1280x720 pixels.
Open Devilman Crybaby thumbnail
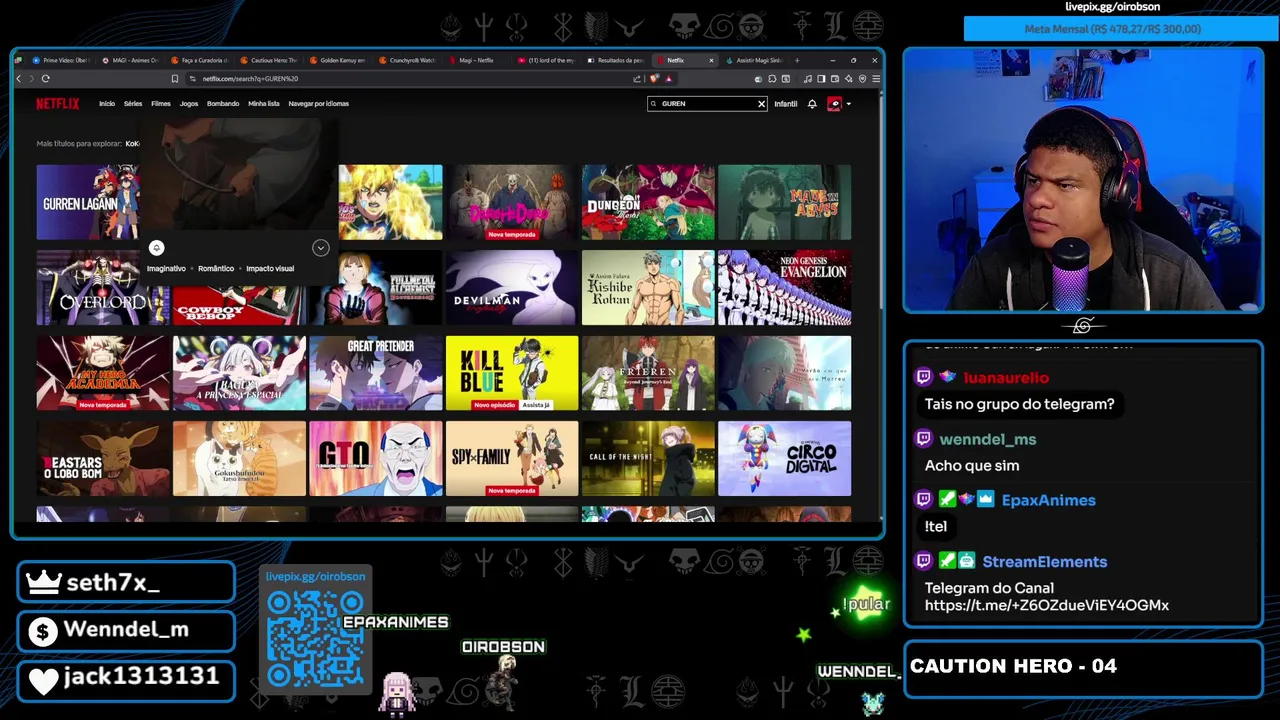click(x=511, y=288)
